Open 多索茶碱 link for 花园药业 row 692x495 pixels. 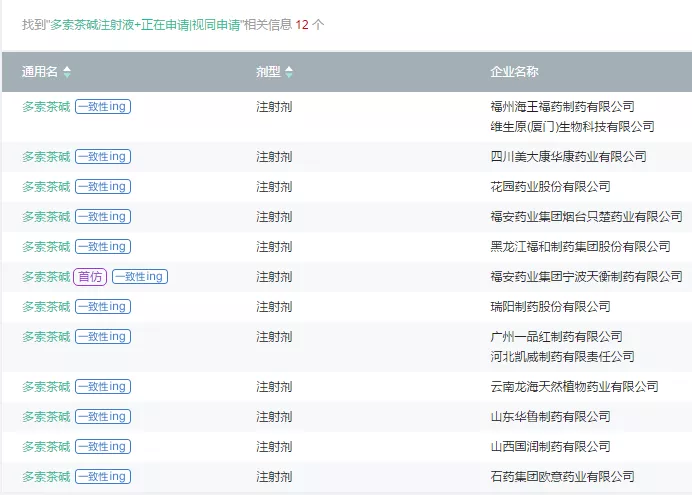click(x=46, y=187)
